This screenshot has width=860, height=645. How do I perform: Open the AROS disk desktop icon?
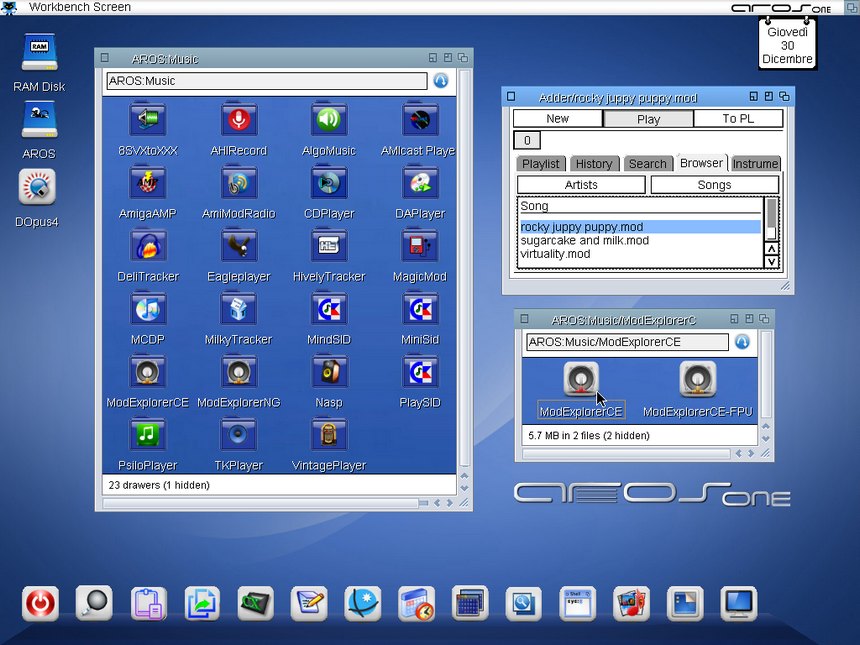pyautogui.click(x=39, y=120)
